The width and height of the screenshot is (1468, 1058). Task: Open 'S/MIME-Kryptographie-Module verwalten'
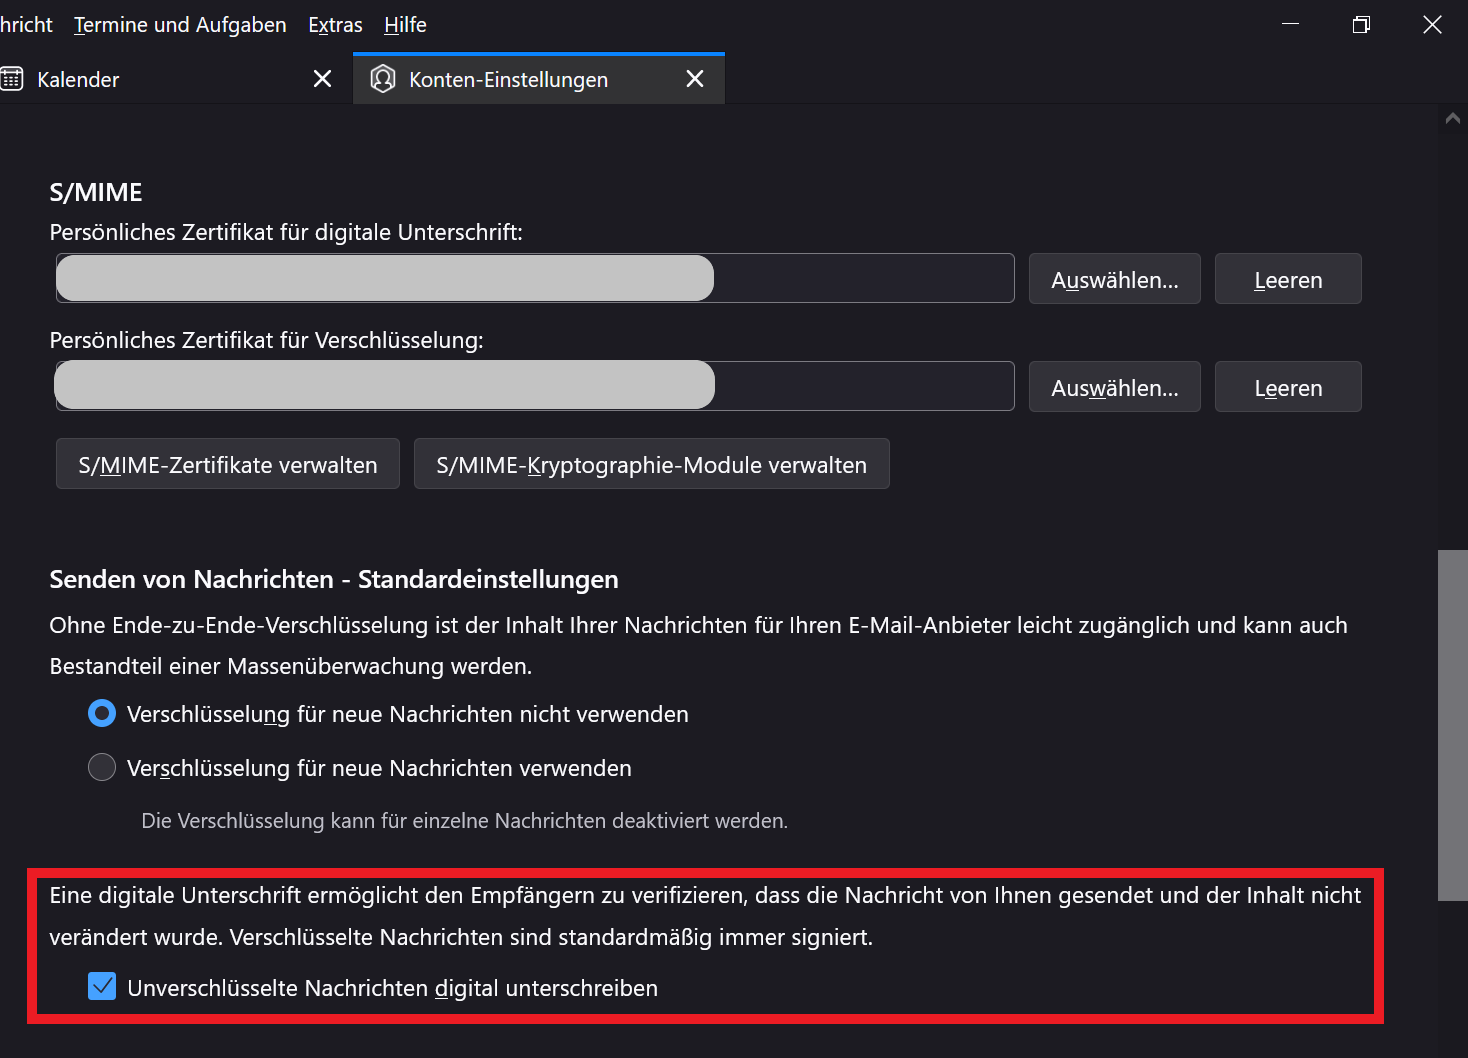click(651, 464)
